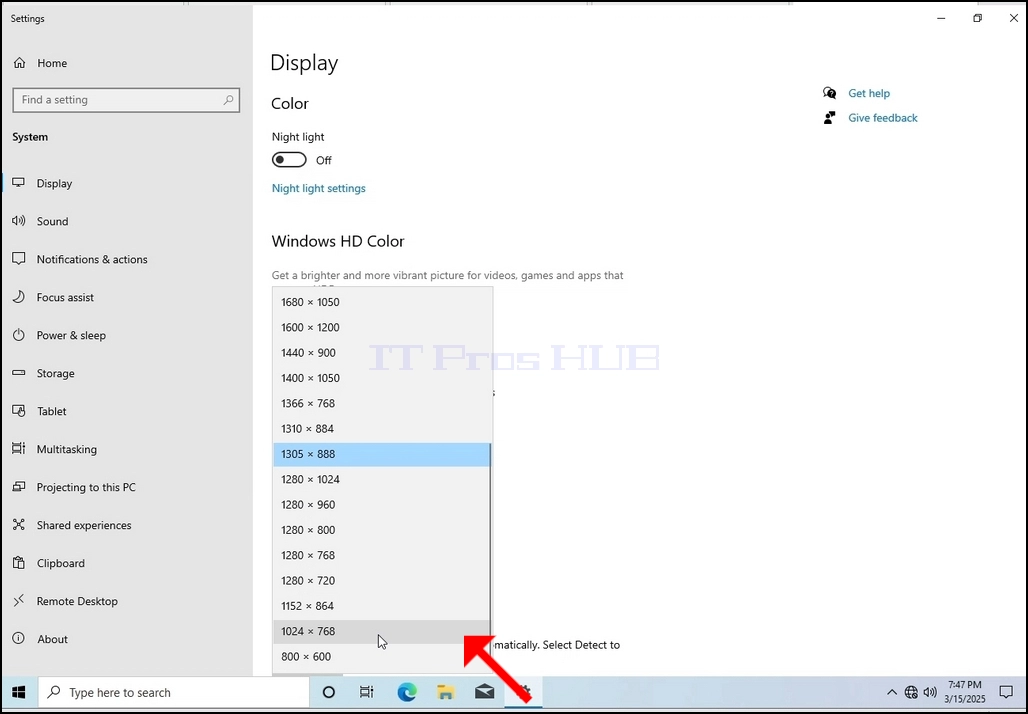Click the Shared experiences icon
This screenshot has height=714, width=1028.
pos(19,525)
